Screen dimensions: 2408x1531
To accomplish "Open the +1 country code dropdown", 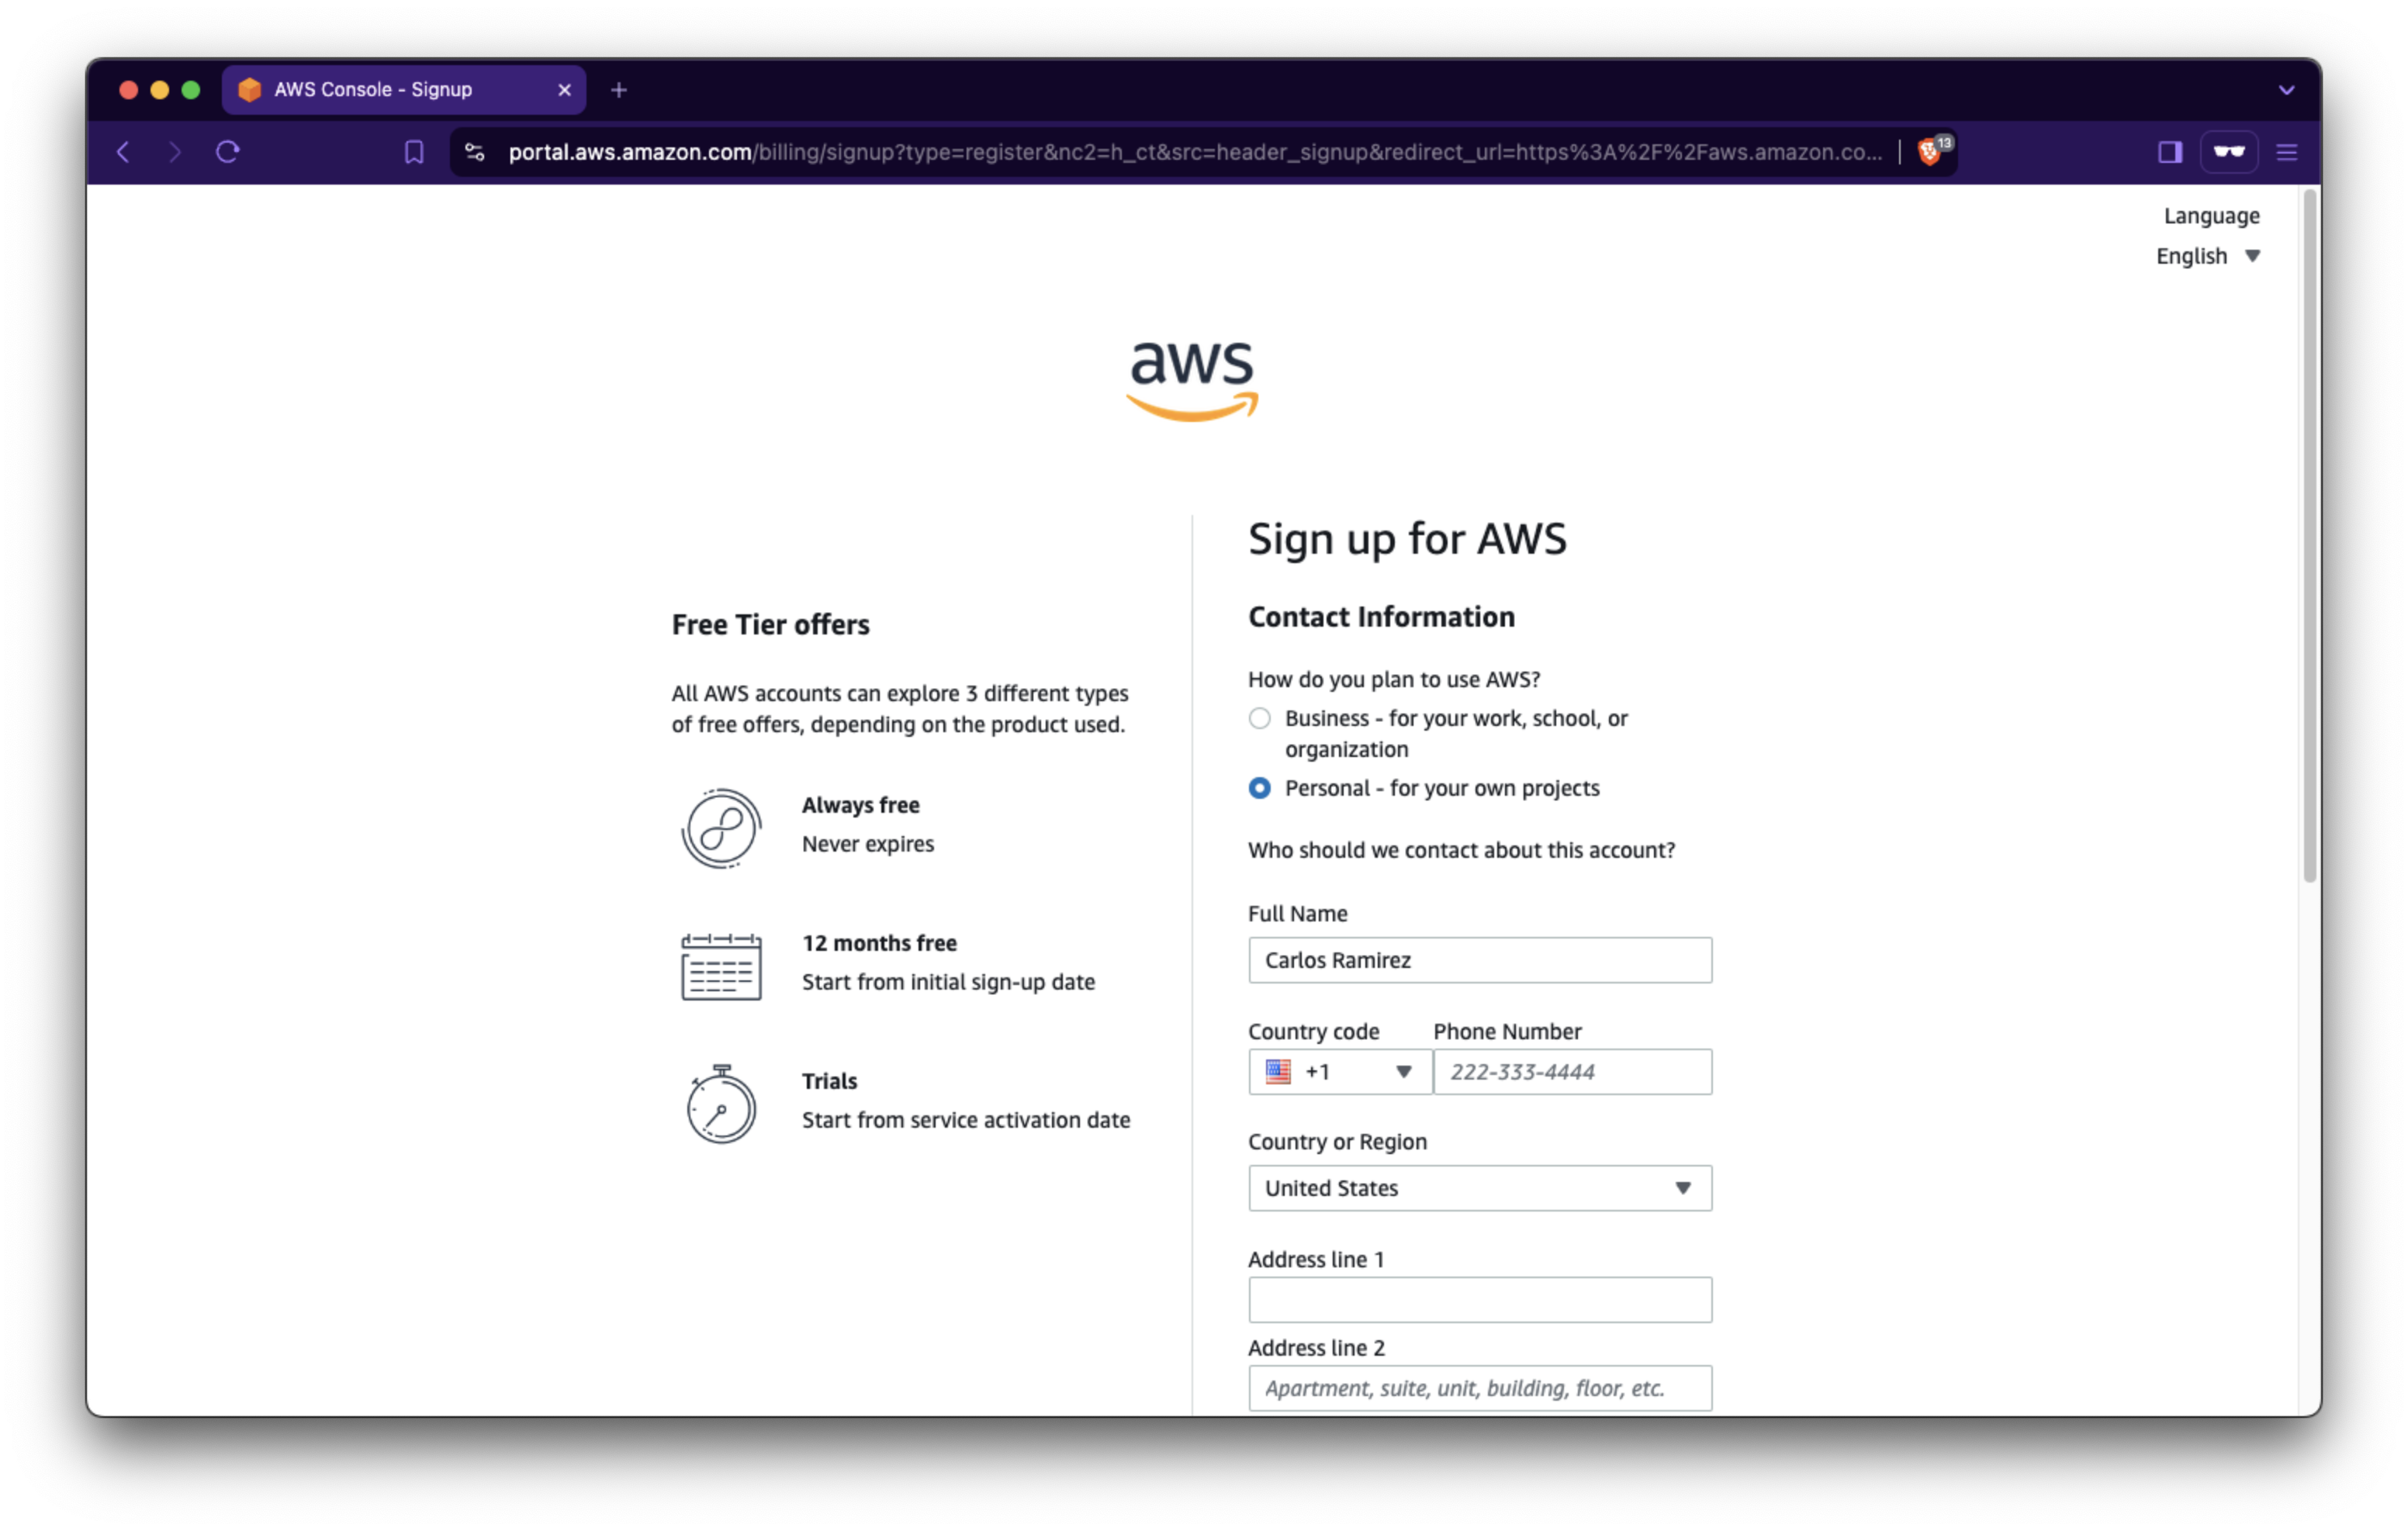I will [1339, 1072].
